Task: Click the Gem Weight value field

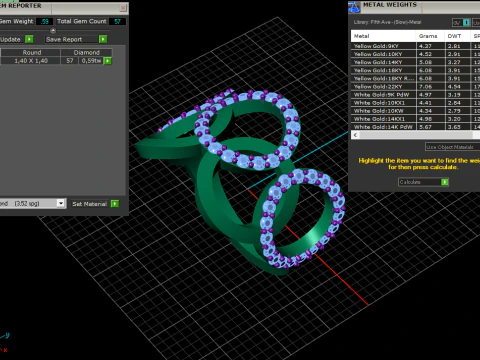Action: 44,21
